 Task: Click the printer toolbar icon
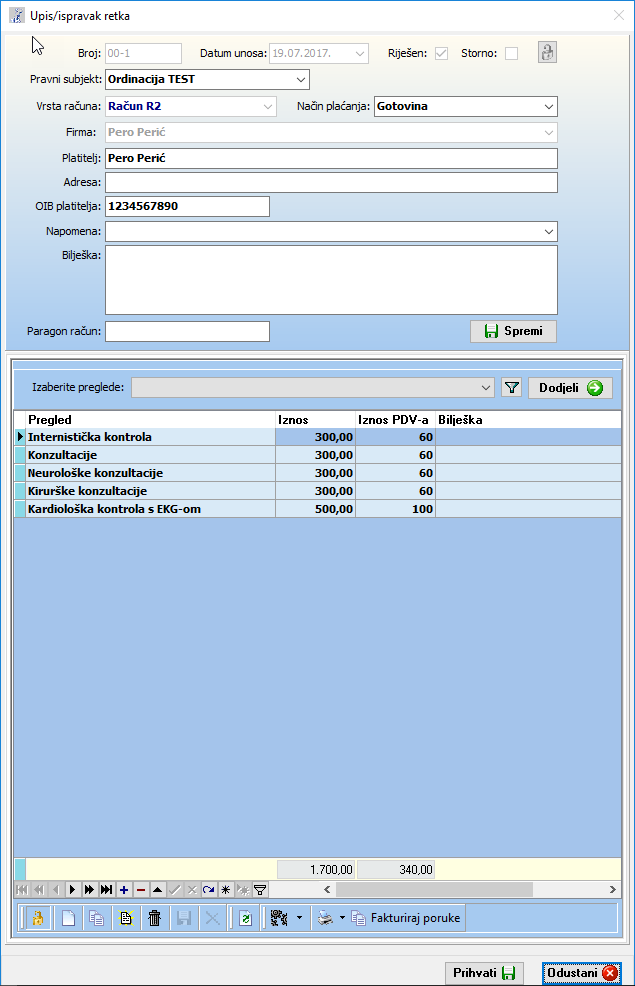(325, 918)
